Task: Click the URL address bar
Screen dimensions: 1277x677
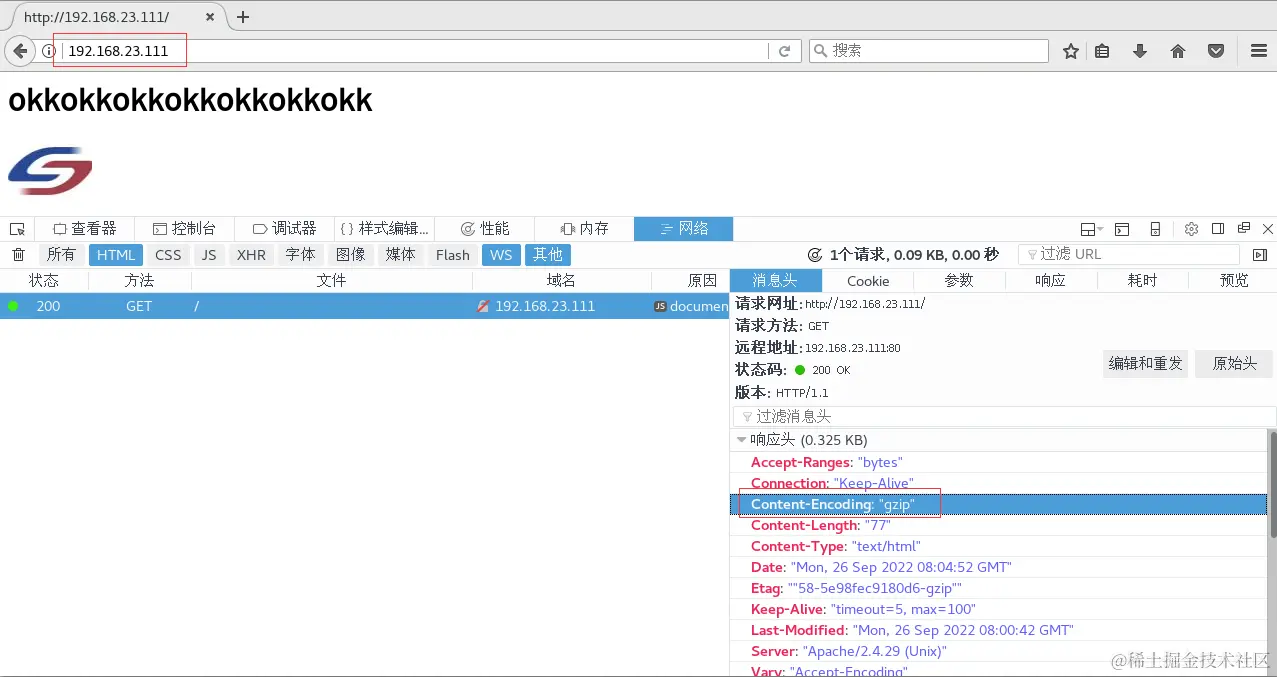Action: coord(415,51)
